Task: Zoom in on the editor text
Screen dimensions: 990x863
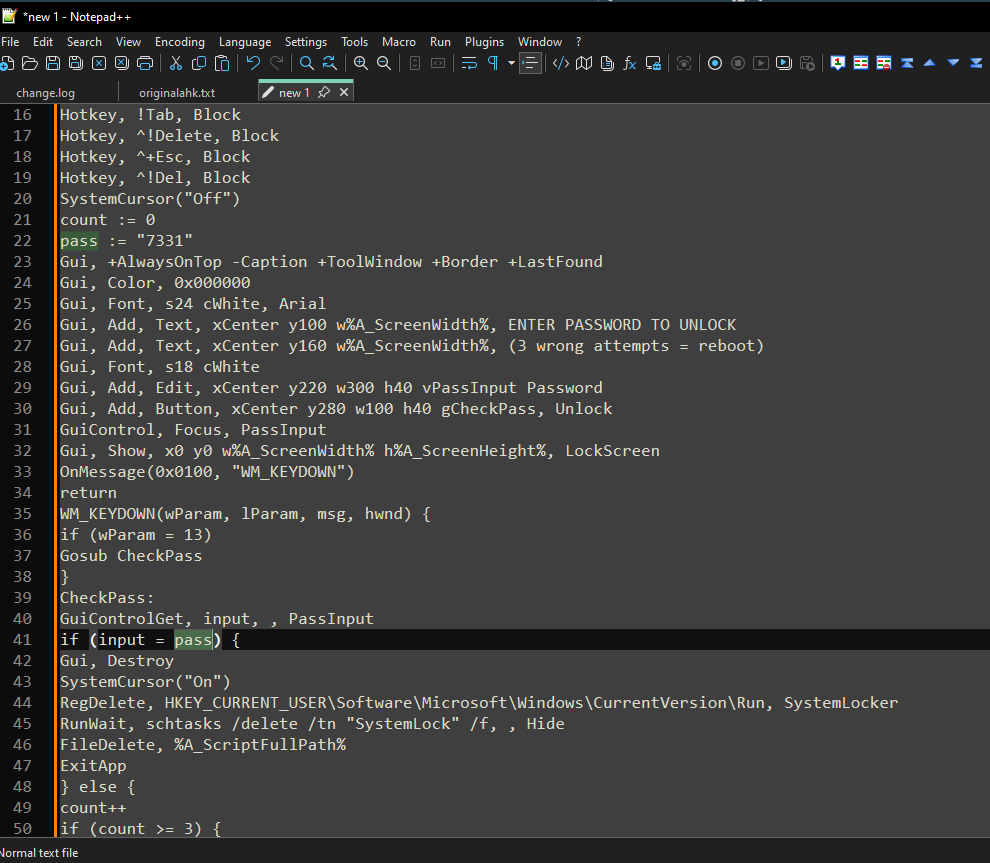Action: [x=361, y=63]
